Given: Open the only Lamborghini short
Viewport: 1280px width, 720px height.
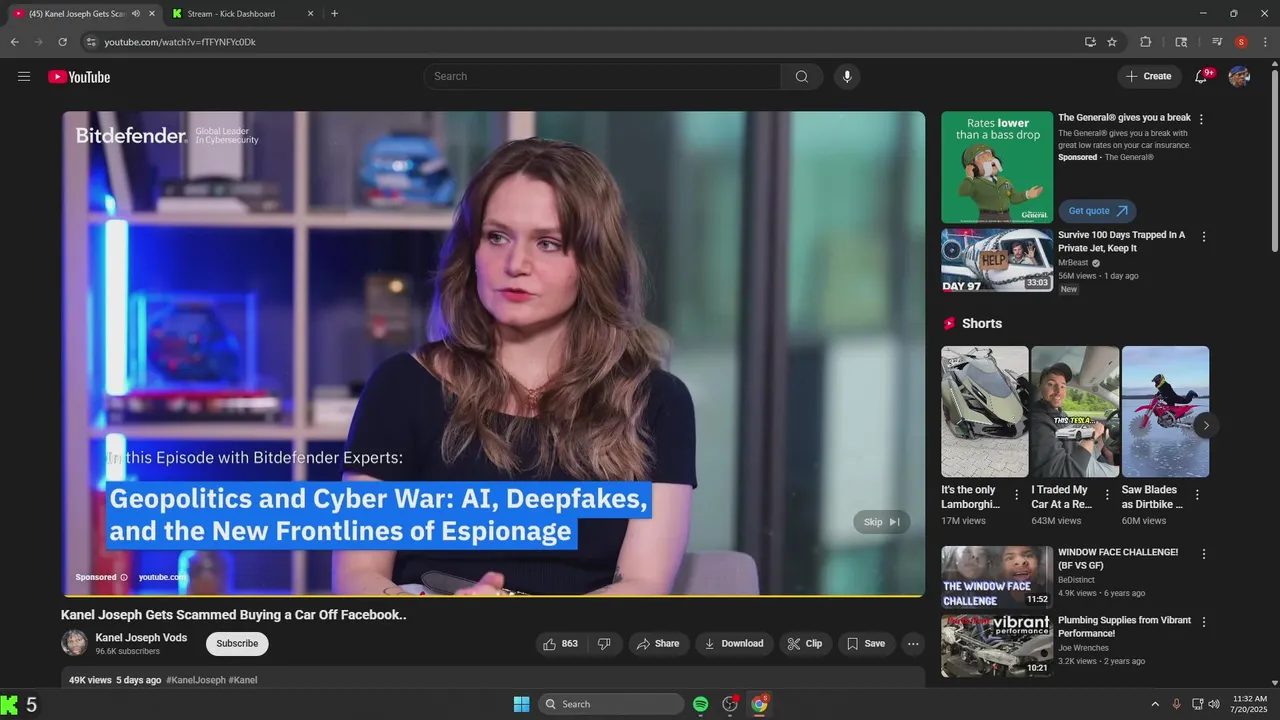Looking at the screenshot, I should point(984,411).
